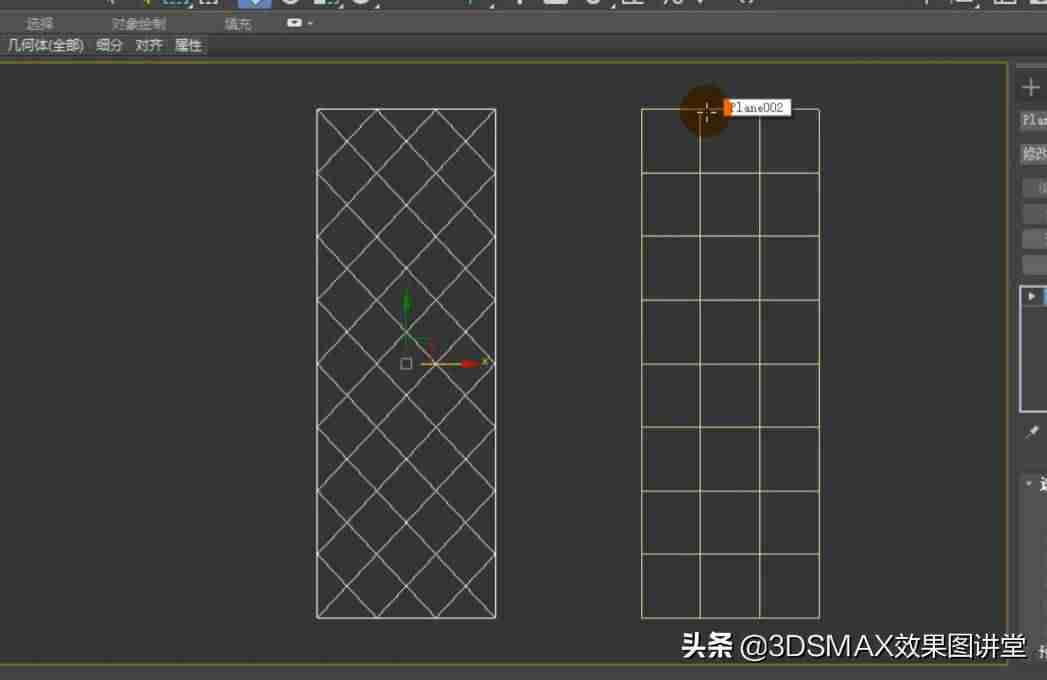
Task: Click the pin stack icon
Action: tap(1032, 432)
